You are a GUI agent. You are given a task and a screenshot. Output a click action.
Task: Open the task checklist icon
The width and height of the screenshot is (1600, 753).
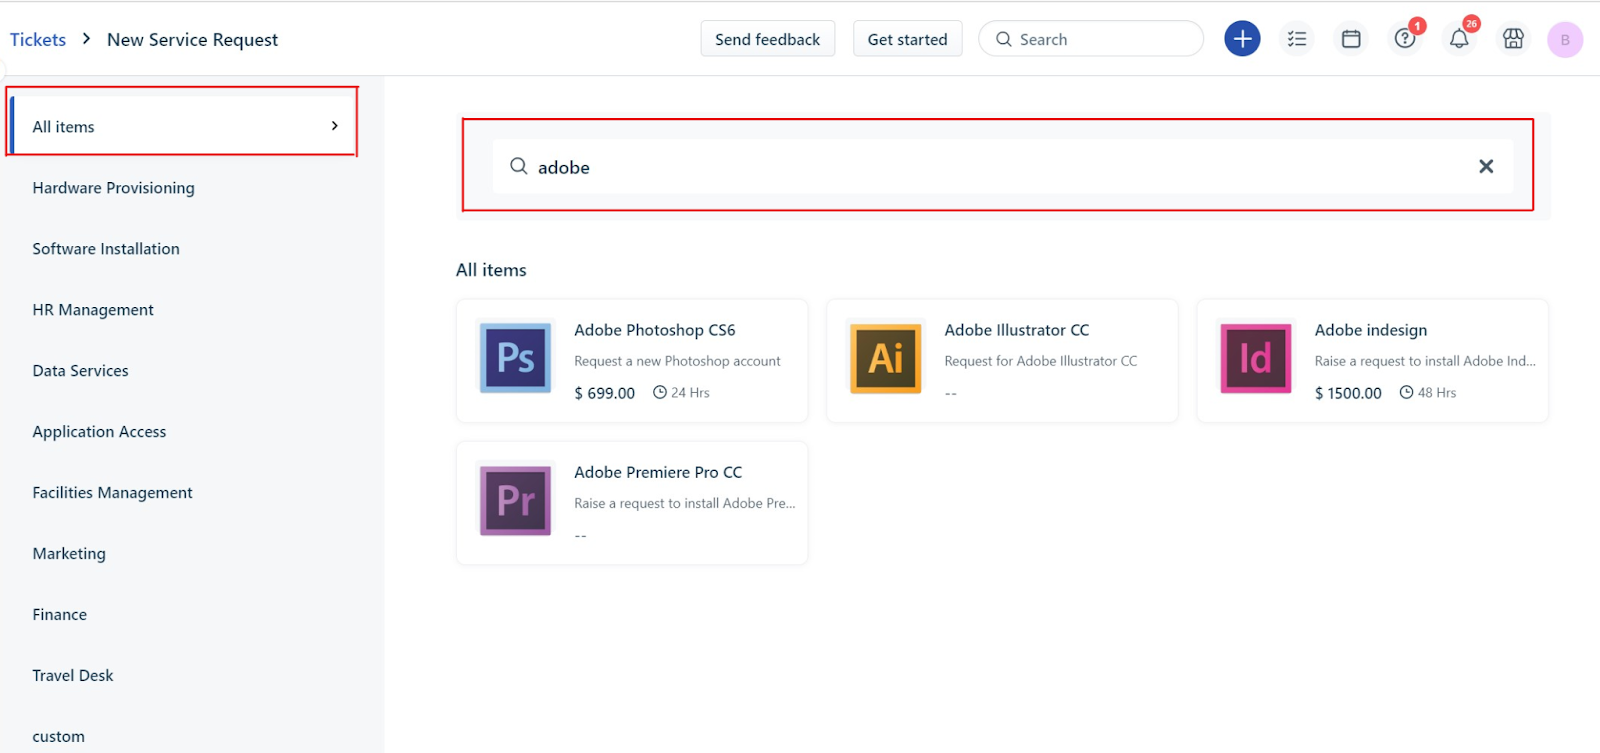(1297, 39)
